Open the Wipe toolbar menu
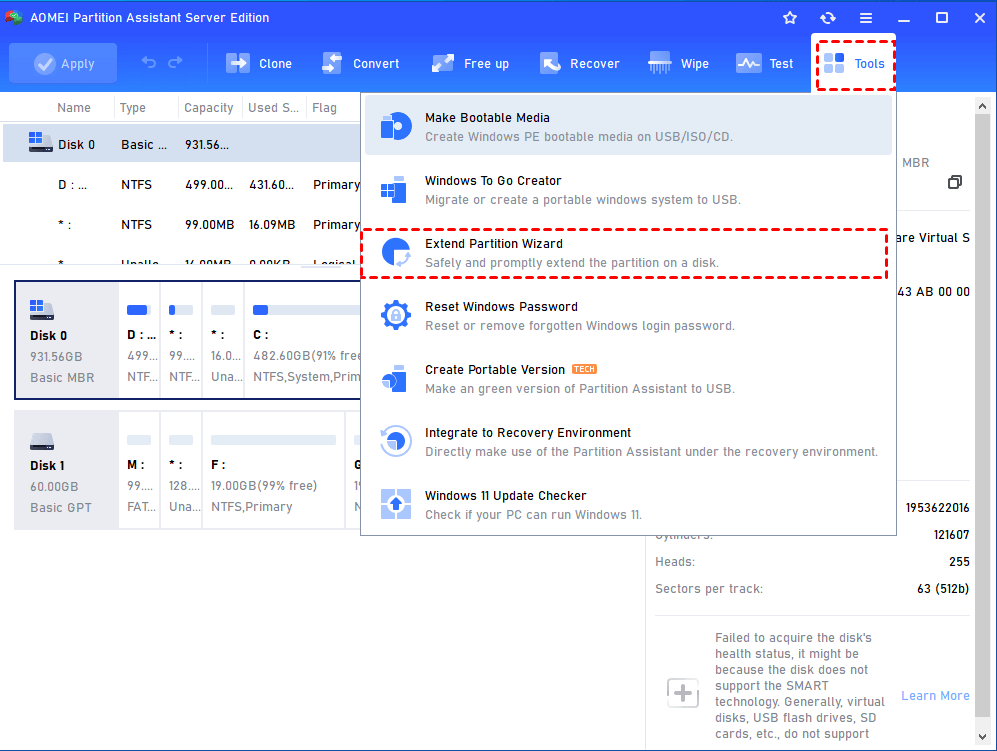The image size is (997, 751). 678,64
